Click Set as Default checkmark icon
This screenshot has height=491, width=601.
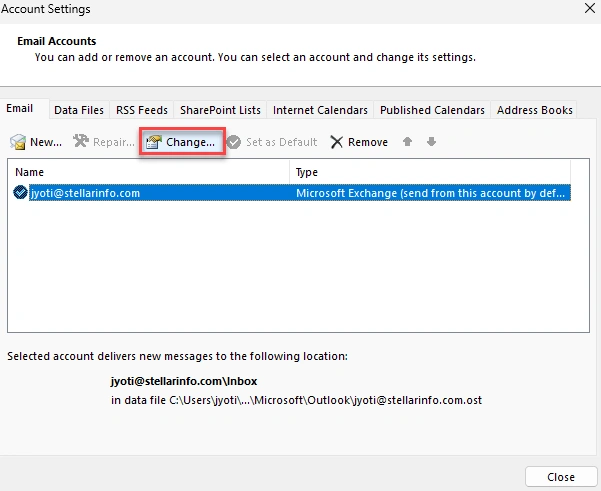coord(234,143)
